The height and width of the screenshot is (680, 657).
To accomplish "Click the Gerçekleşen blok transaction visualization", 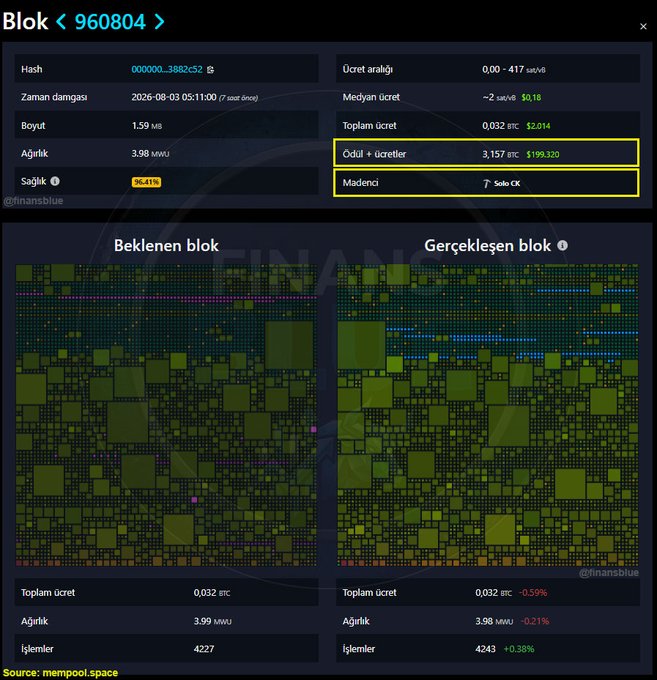I will tap(488, 415).
